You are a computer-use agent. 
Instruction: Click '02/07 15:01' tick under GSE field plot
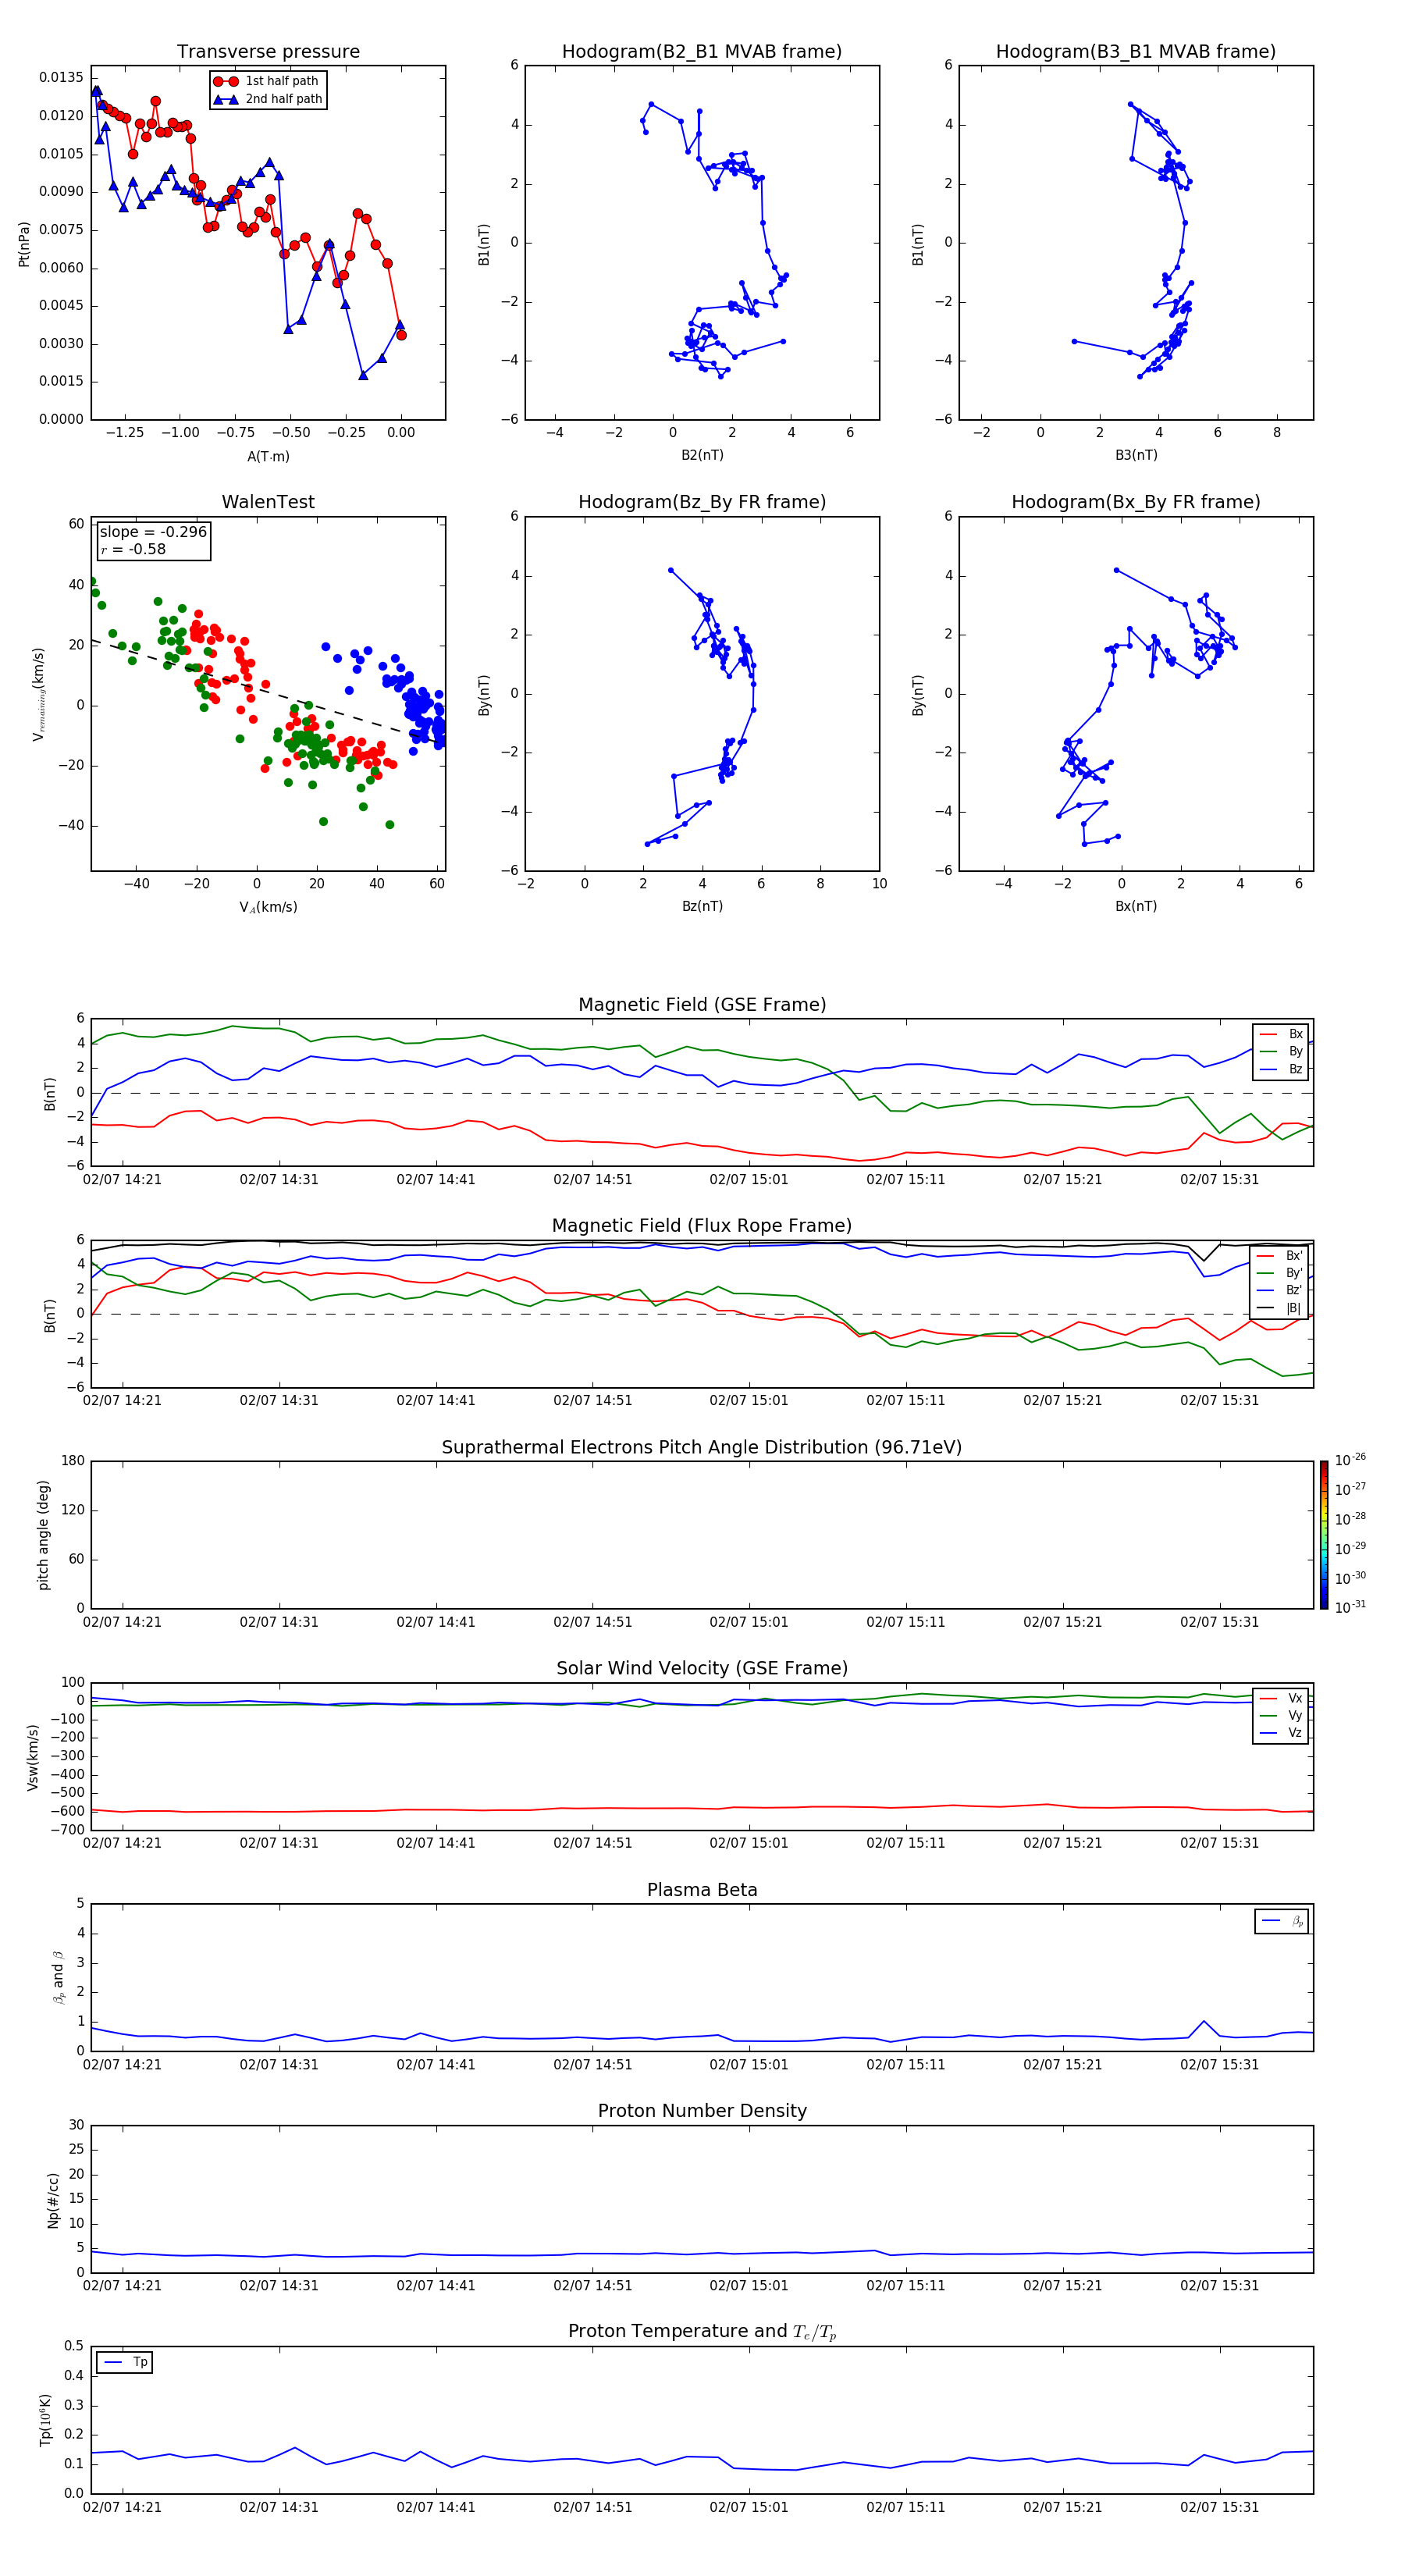coord(749,1180)
